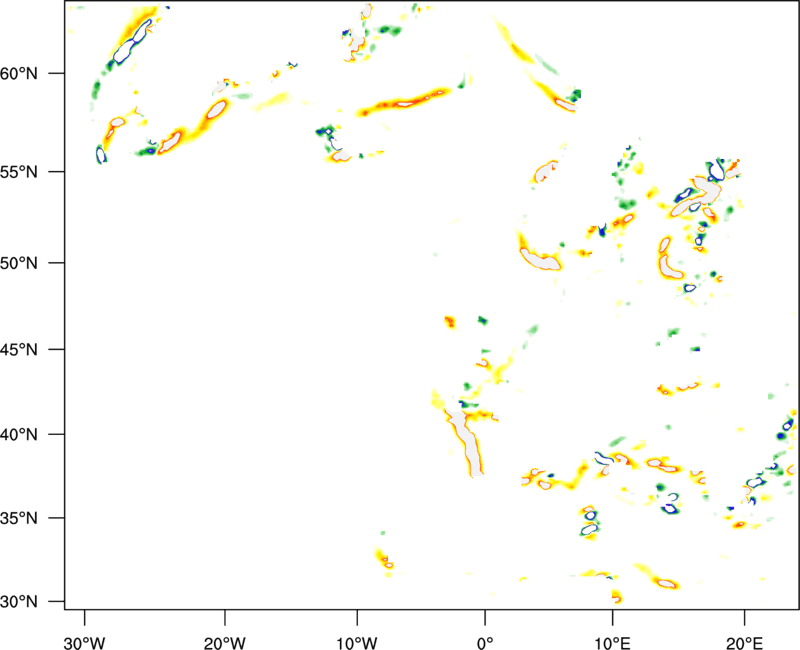
Task: Click the 0° longitude label
Action: coord(485,643)
